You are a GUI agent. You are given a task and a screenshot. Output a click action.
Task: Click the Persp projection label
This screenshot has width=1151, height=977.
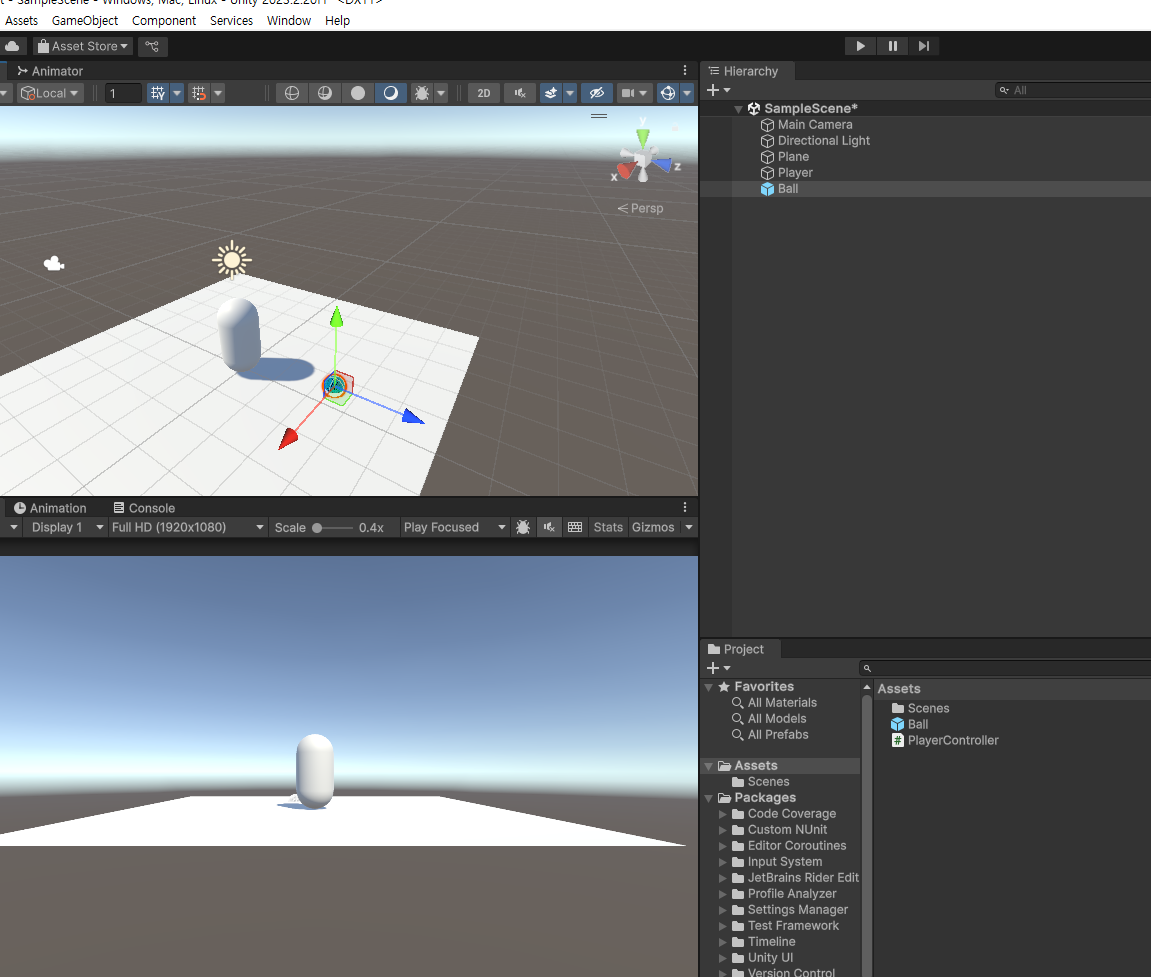click(x=640, y=208)
